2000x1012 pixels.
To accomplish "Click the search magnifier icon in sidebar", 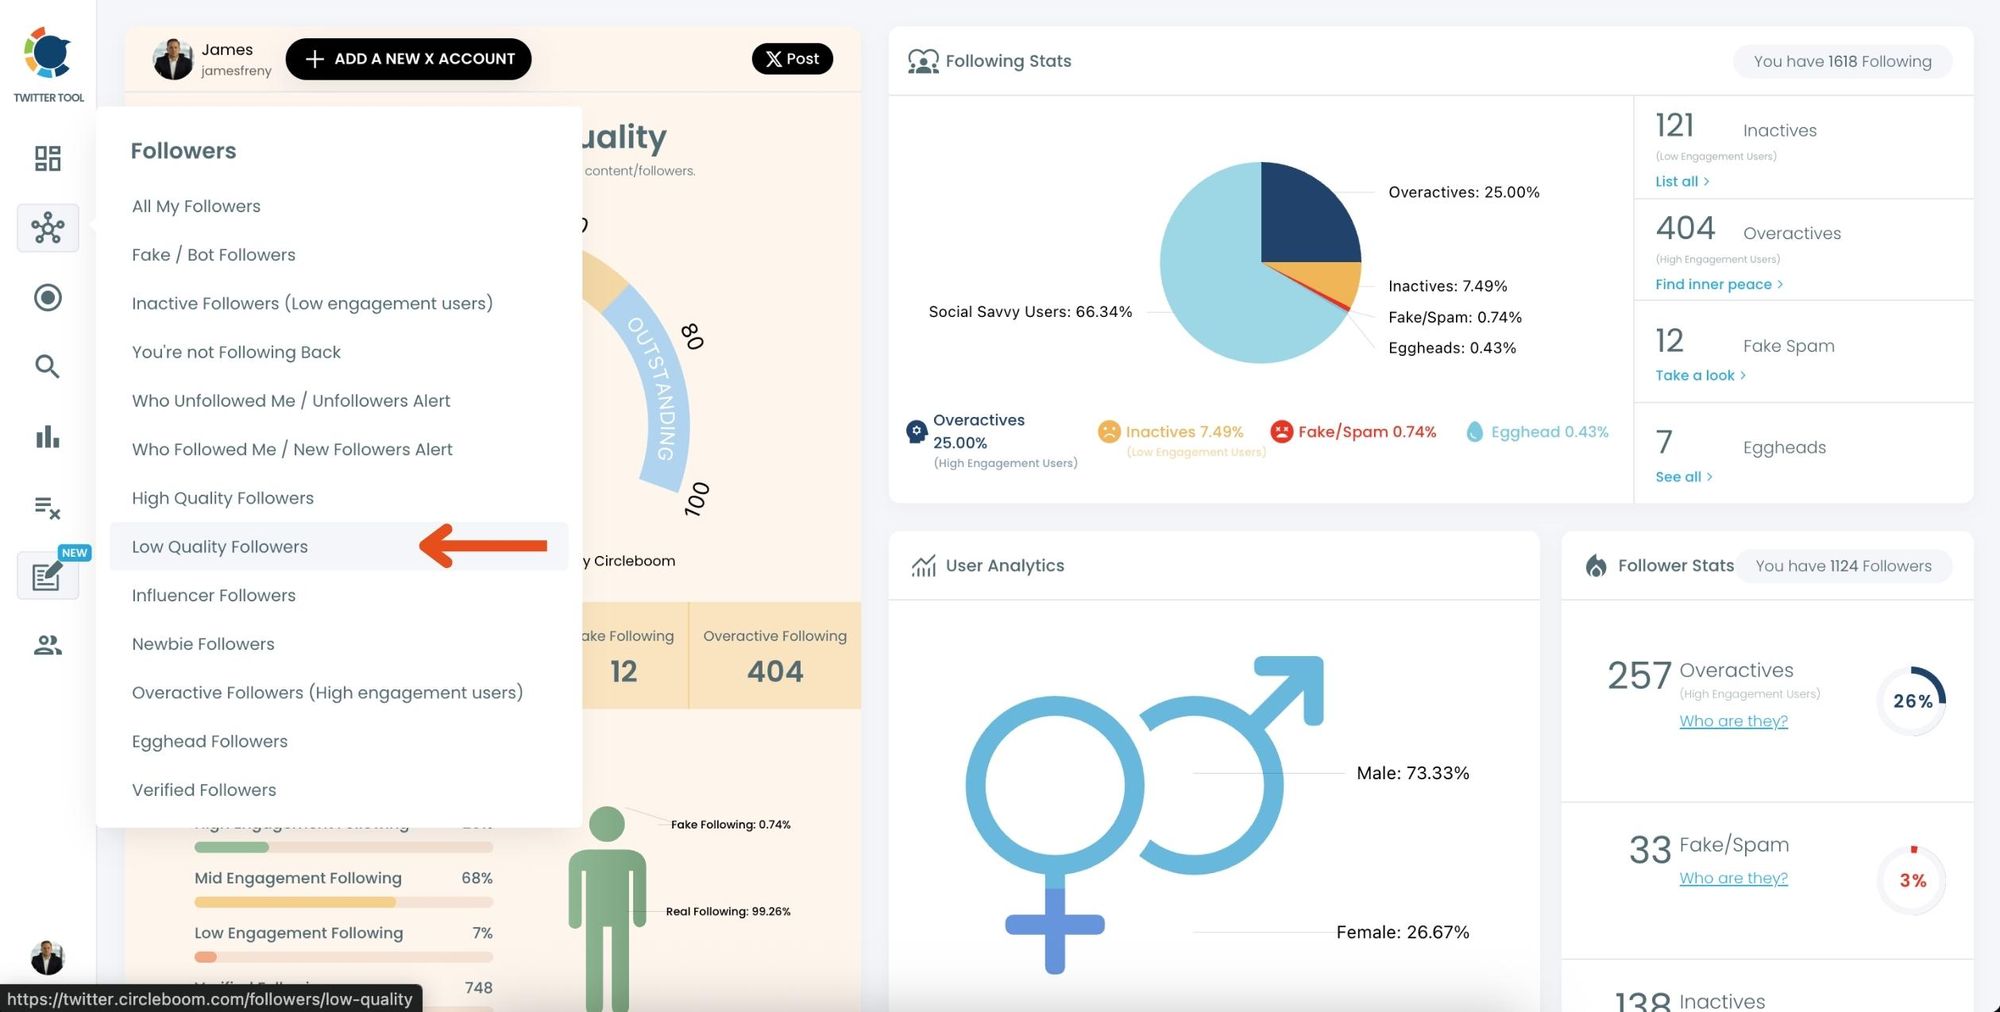I will pos(47,367).
